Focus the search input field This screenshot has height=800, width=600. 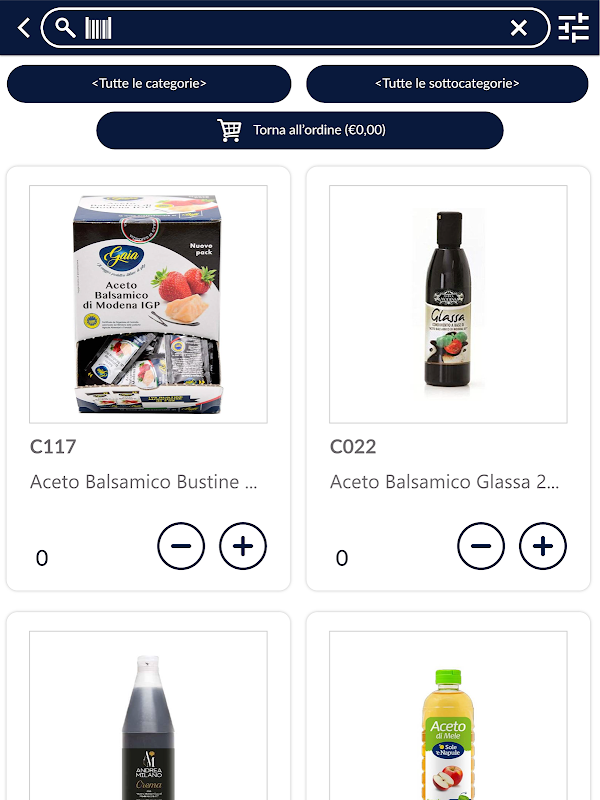(x=306, y=28)
